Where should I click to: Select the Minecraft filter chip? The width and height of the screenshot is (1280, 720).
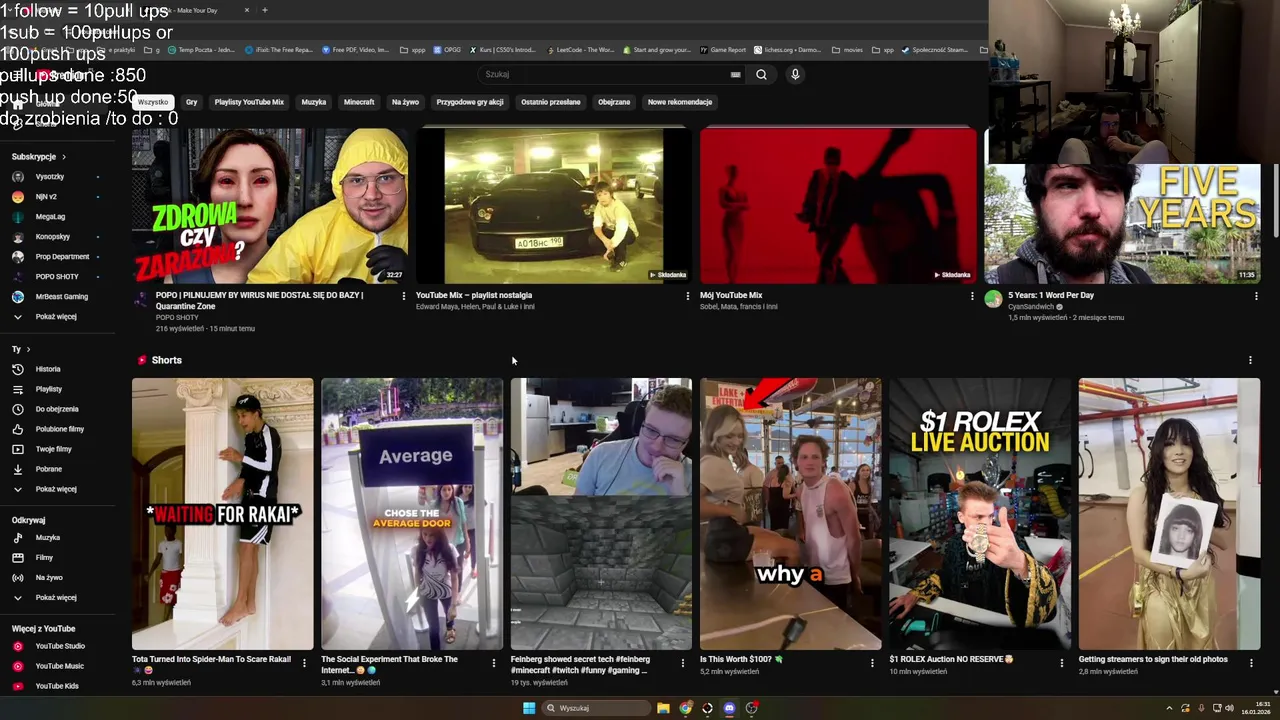359,102
